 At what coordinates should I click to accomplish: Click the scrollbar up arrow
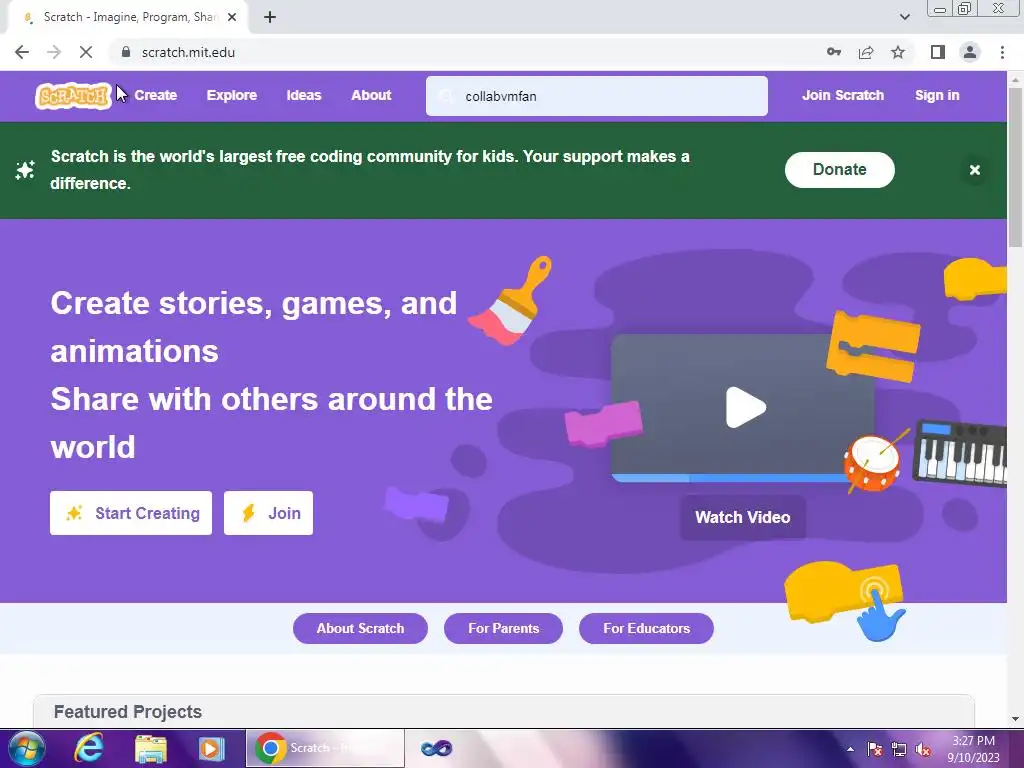[1015, 79]
